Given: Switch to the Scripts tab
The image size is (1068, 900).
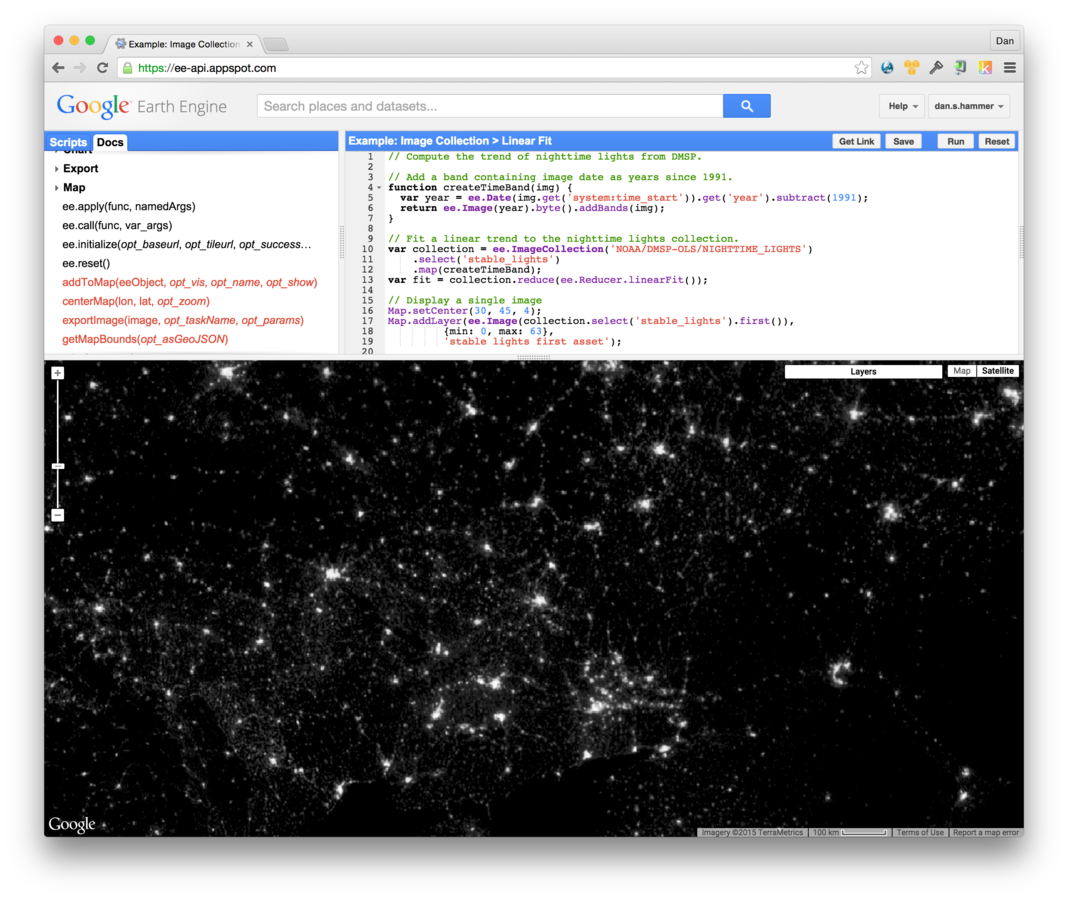Looking at the screenshot, I should pyautogui.click(x=68, y=142).
